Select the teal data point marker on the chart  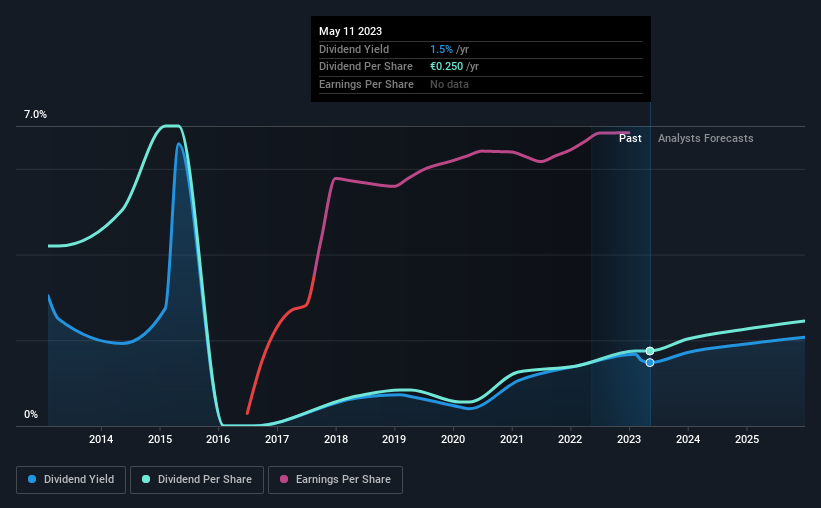click(650, 351)
